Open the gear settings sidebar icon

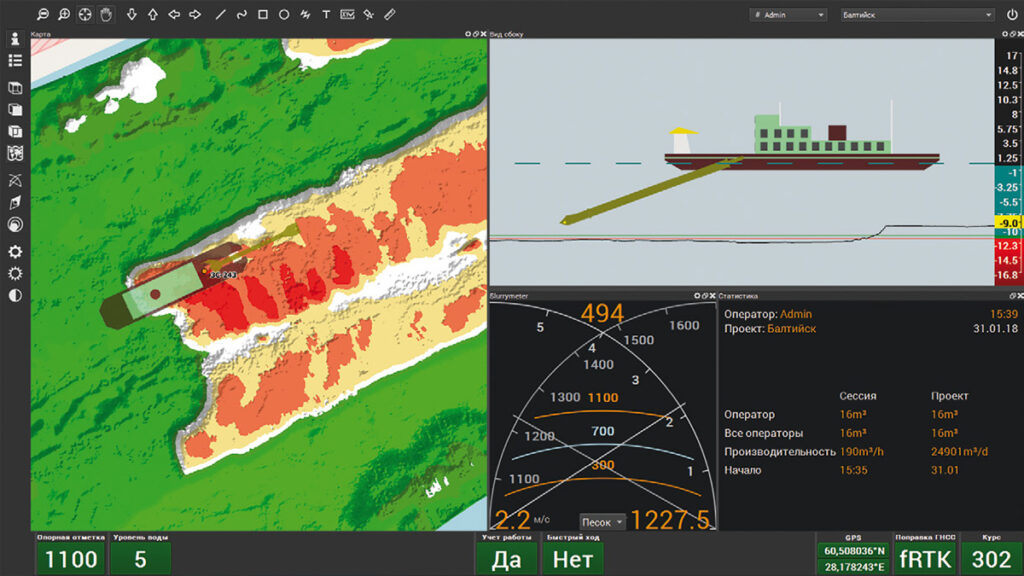(x=15, y=251)
